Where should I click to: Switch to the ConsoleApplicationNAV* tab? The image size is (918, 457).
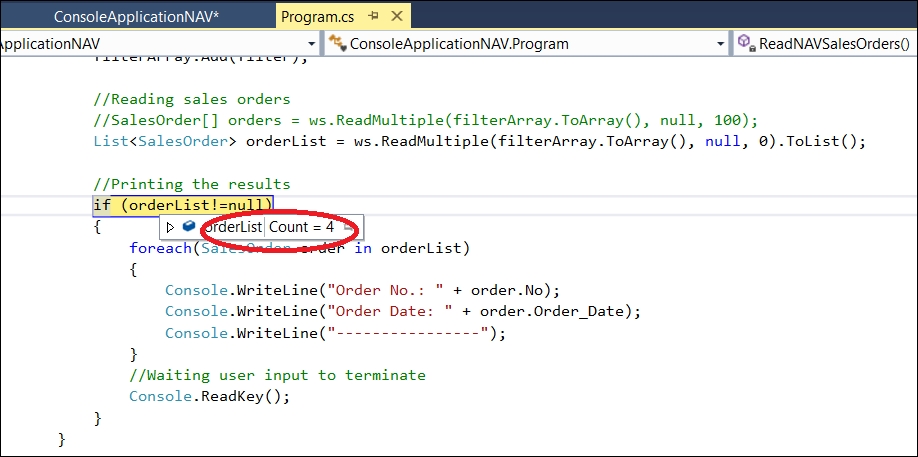(x=136, y=16)
